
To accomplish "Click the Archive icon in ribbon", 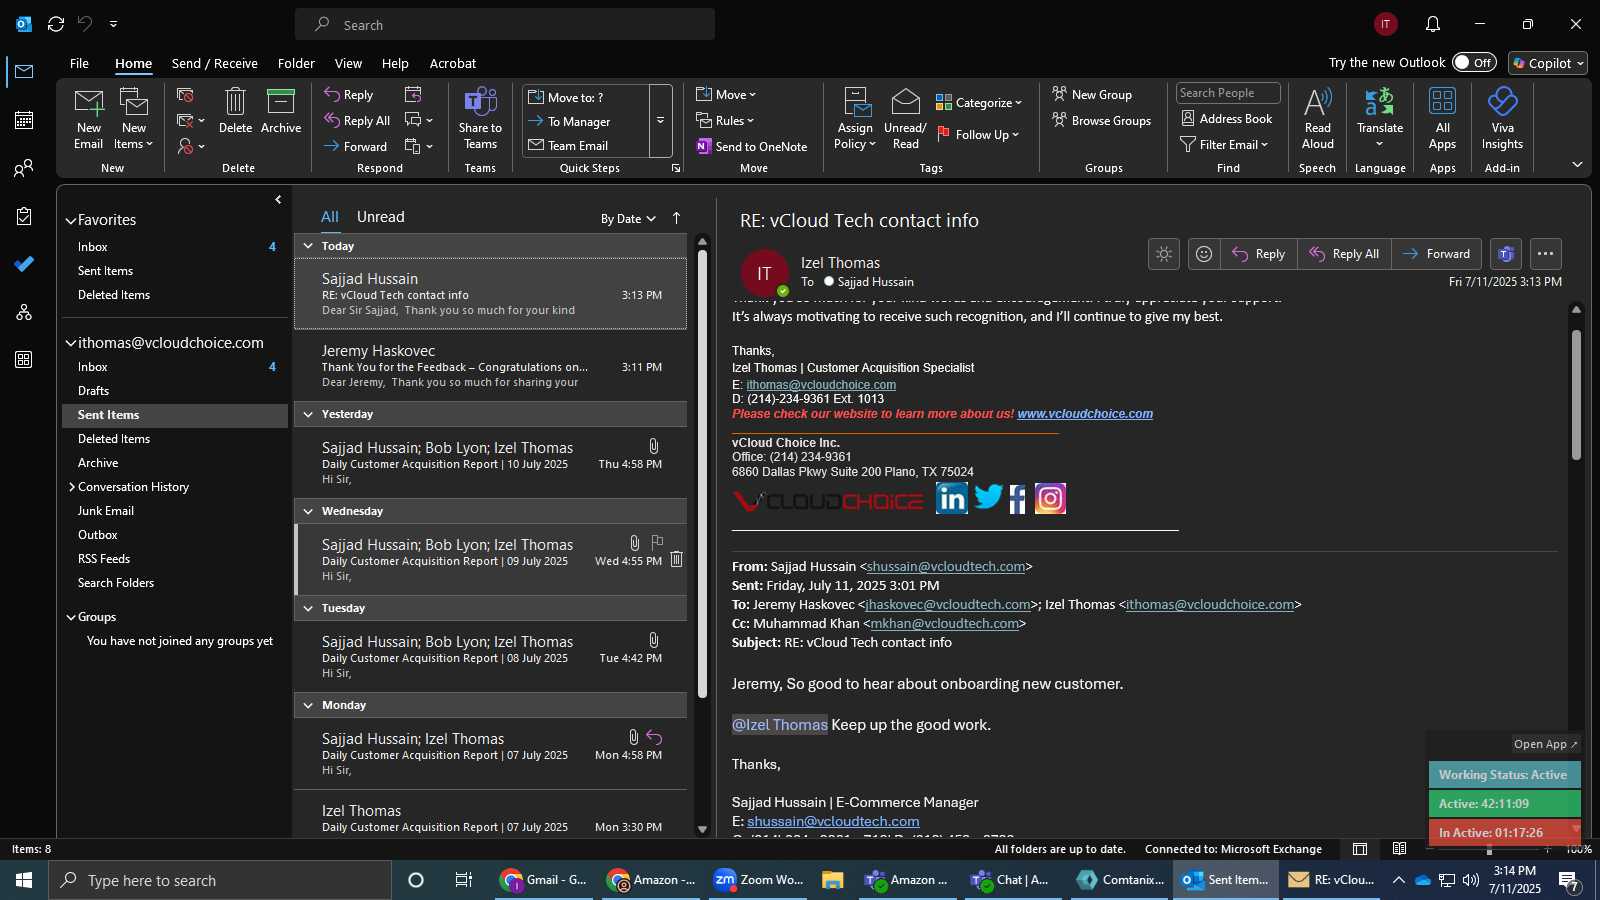I will pyautogui.click(x=281, y=111).
